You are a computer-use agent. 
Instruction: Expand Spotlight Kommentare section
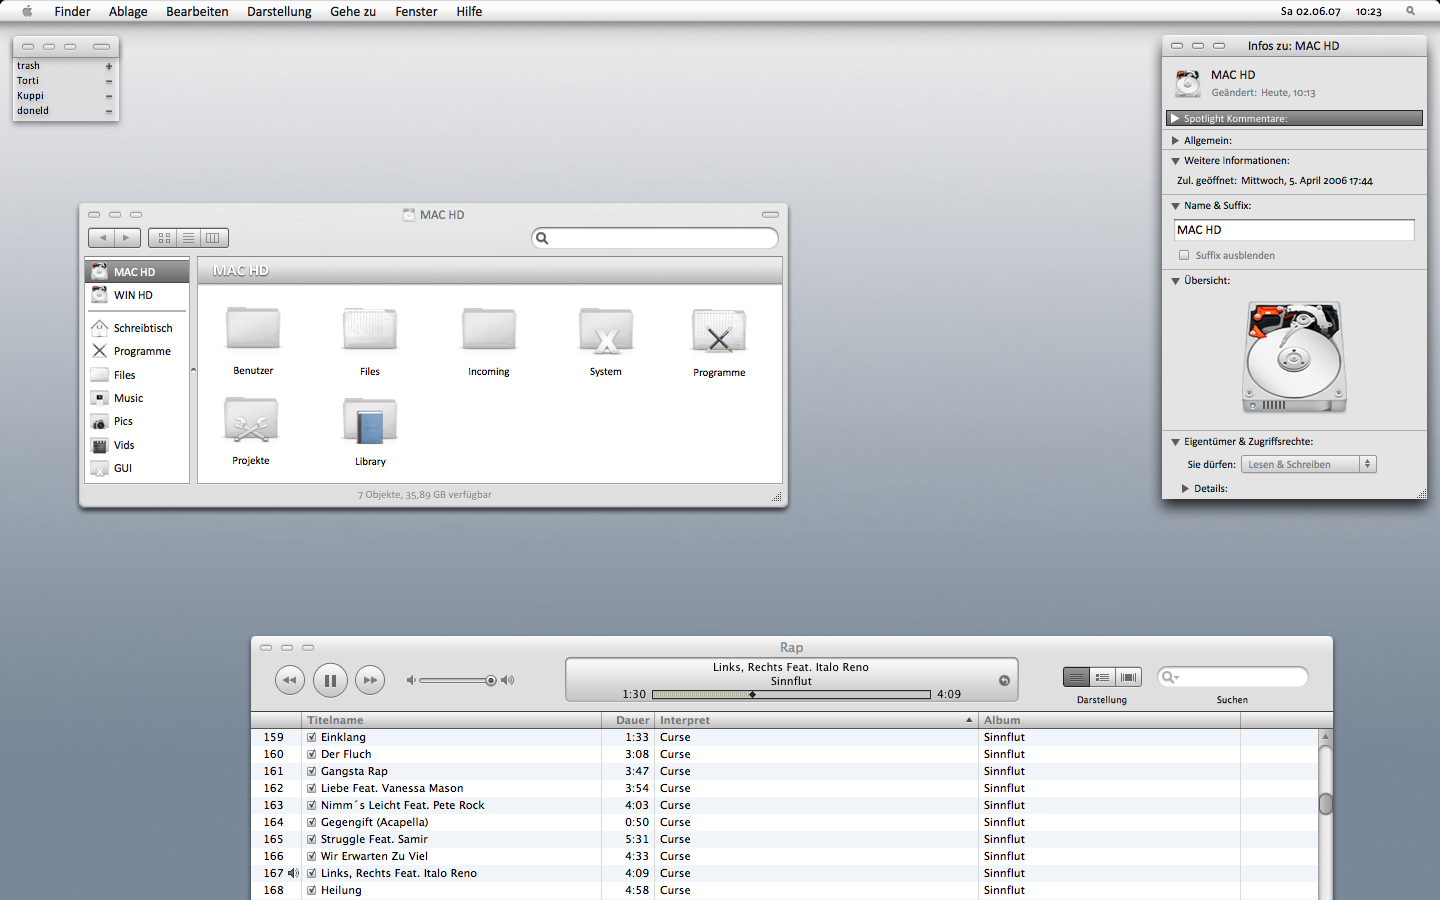point(1176,118)
